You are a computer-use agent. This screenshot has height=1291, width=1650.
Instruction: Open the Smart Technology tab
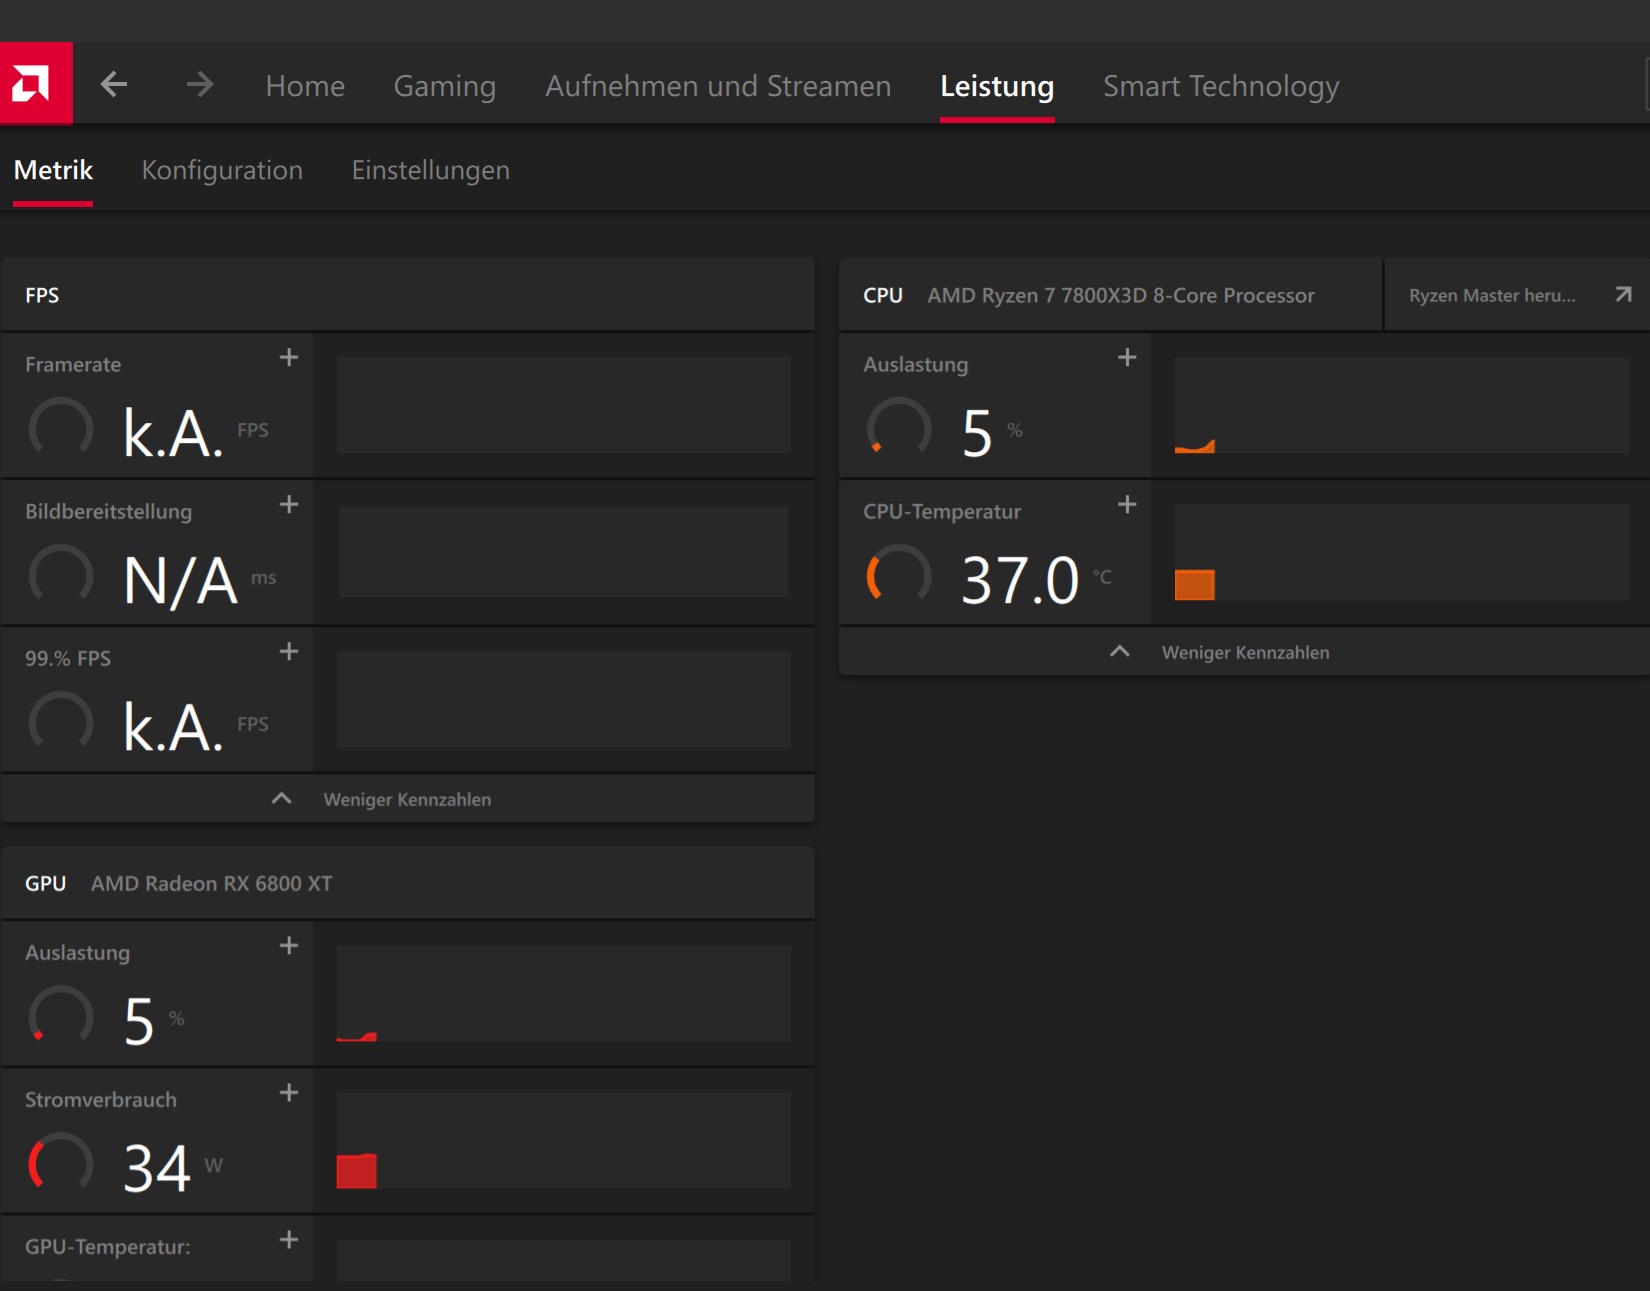(1221, 86)
